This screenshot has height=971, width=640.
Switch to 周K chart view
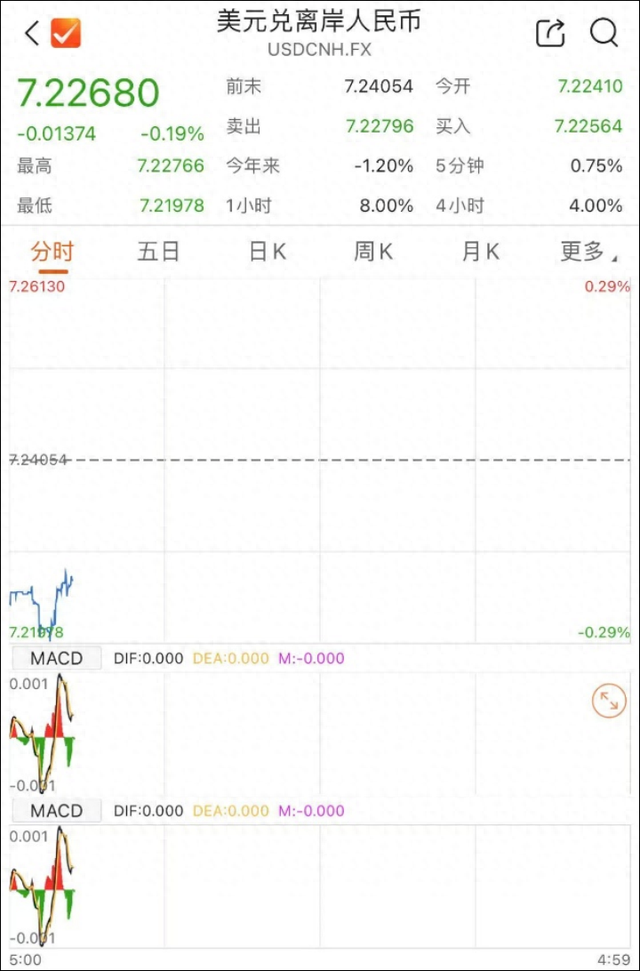click(x=373, y=252)
